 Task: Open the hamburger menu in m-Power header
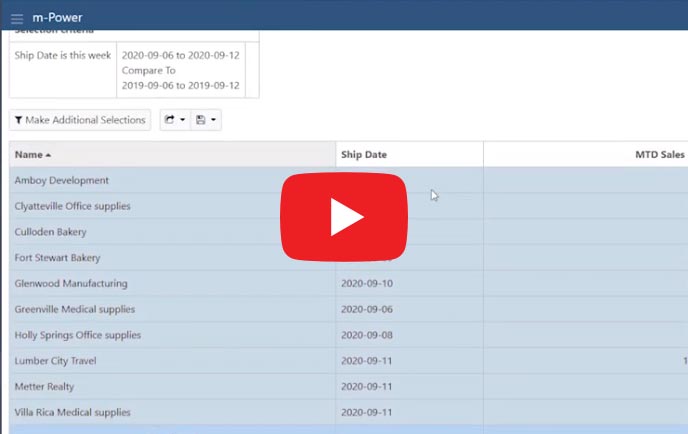[x=17, y=19]
